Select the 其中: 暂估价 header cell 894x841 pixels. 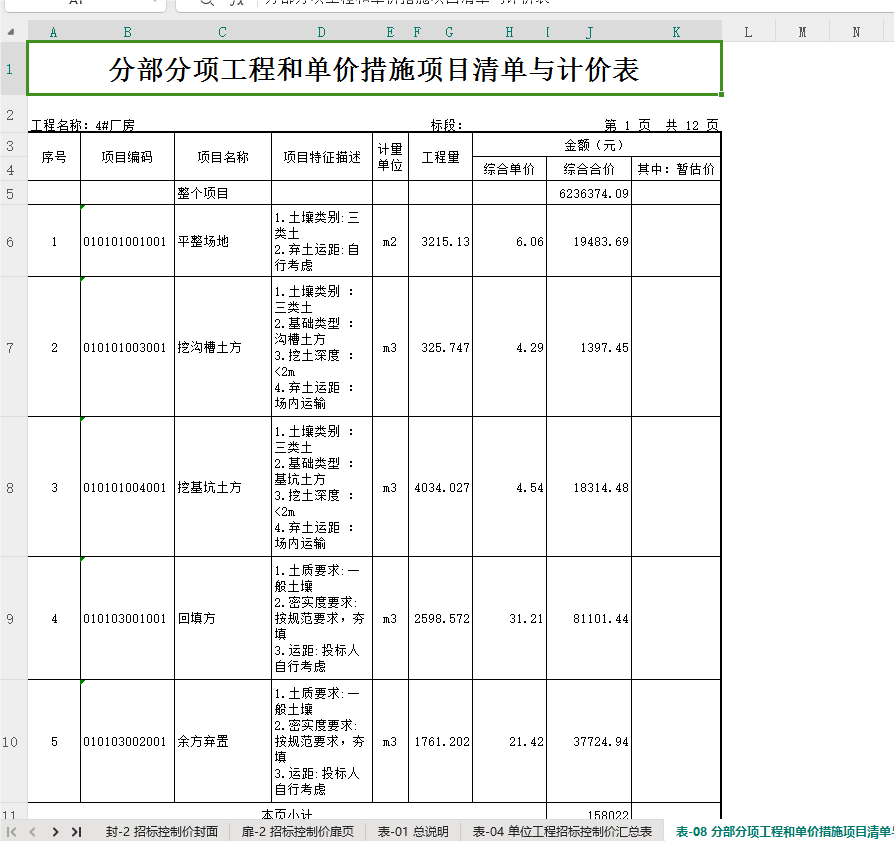point(676,169)
